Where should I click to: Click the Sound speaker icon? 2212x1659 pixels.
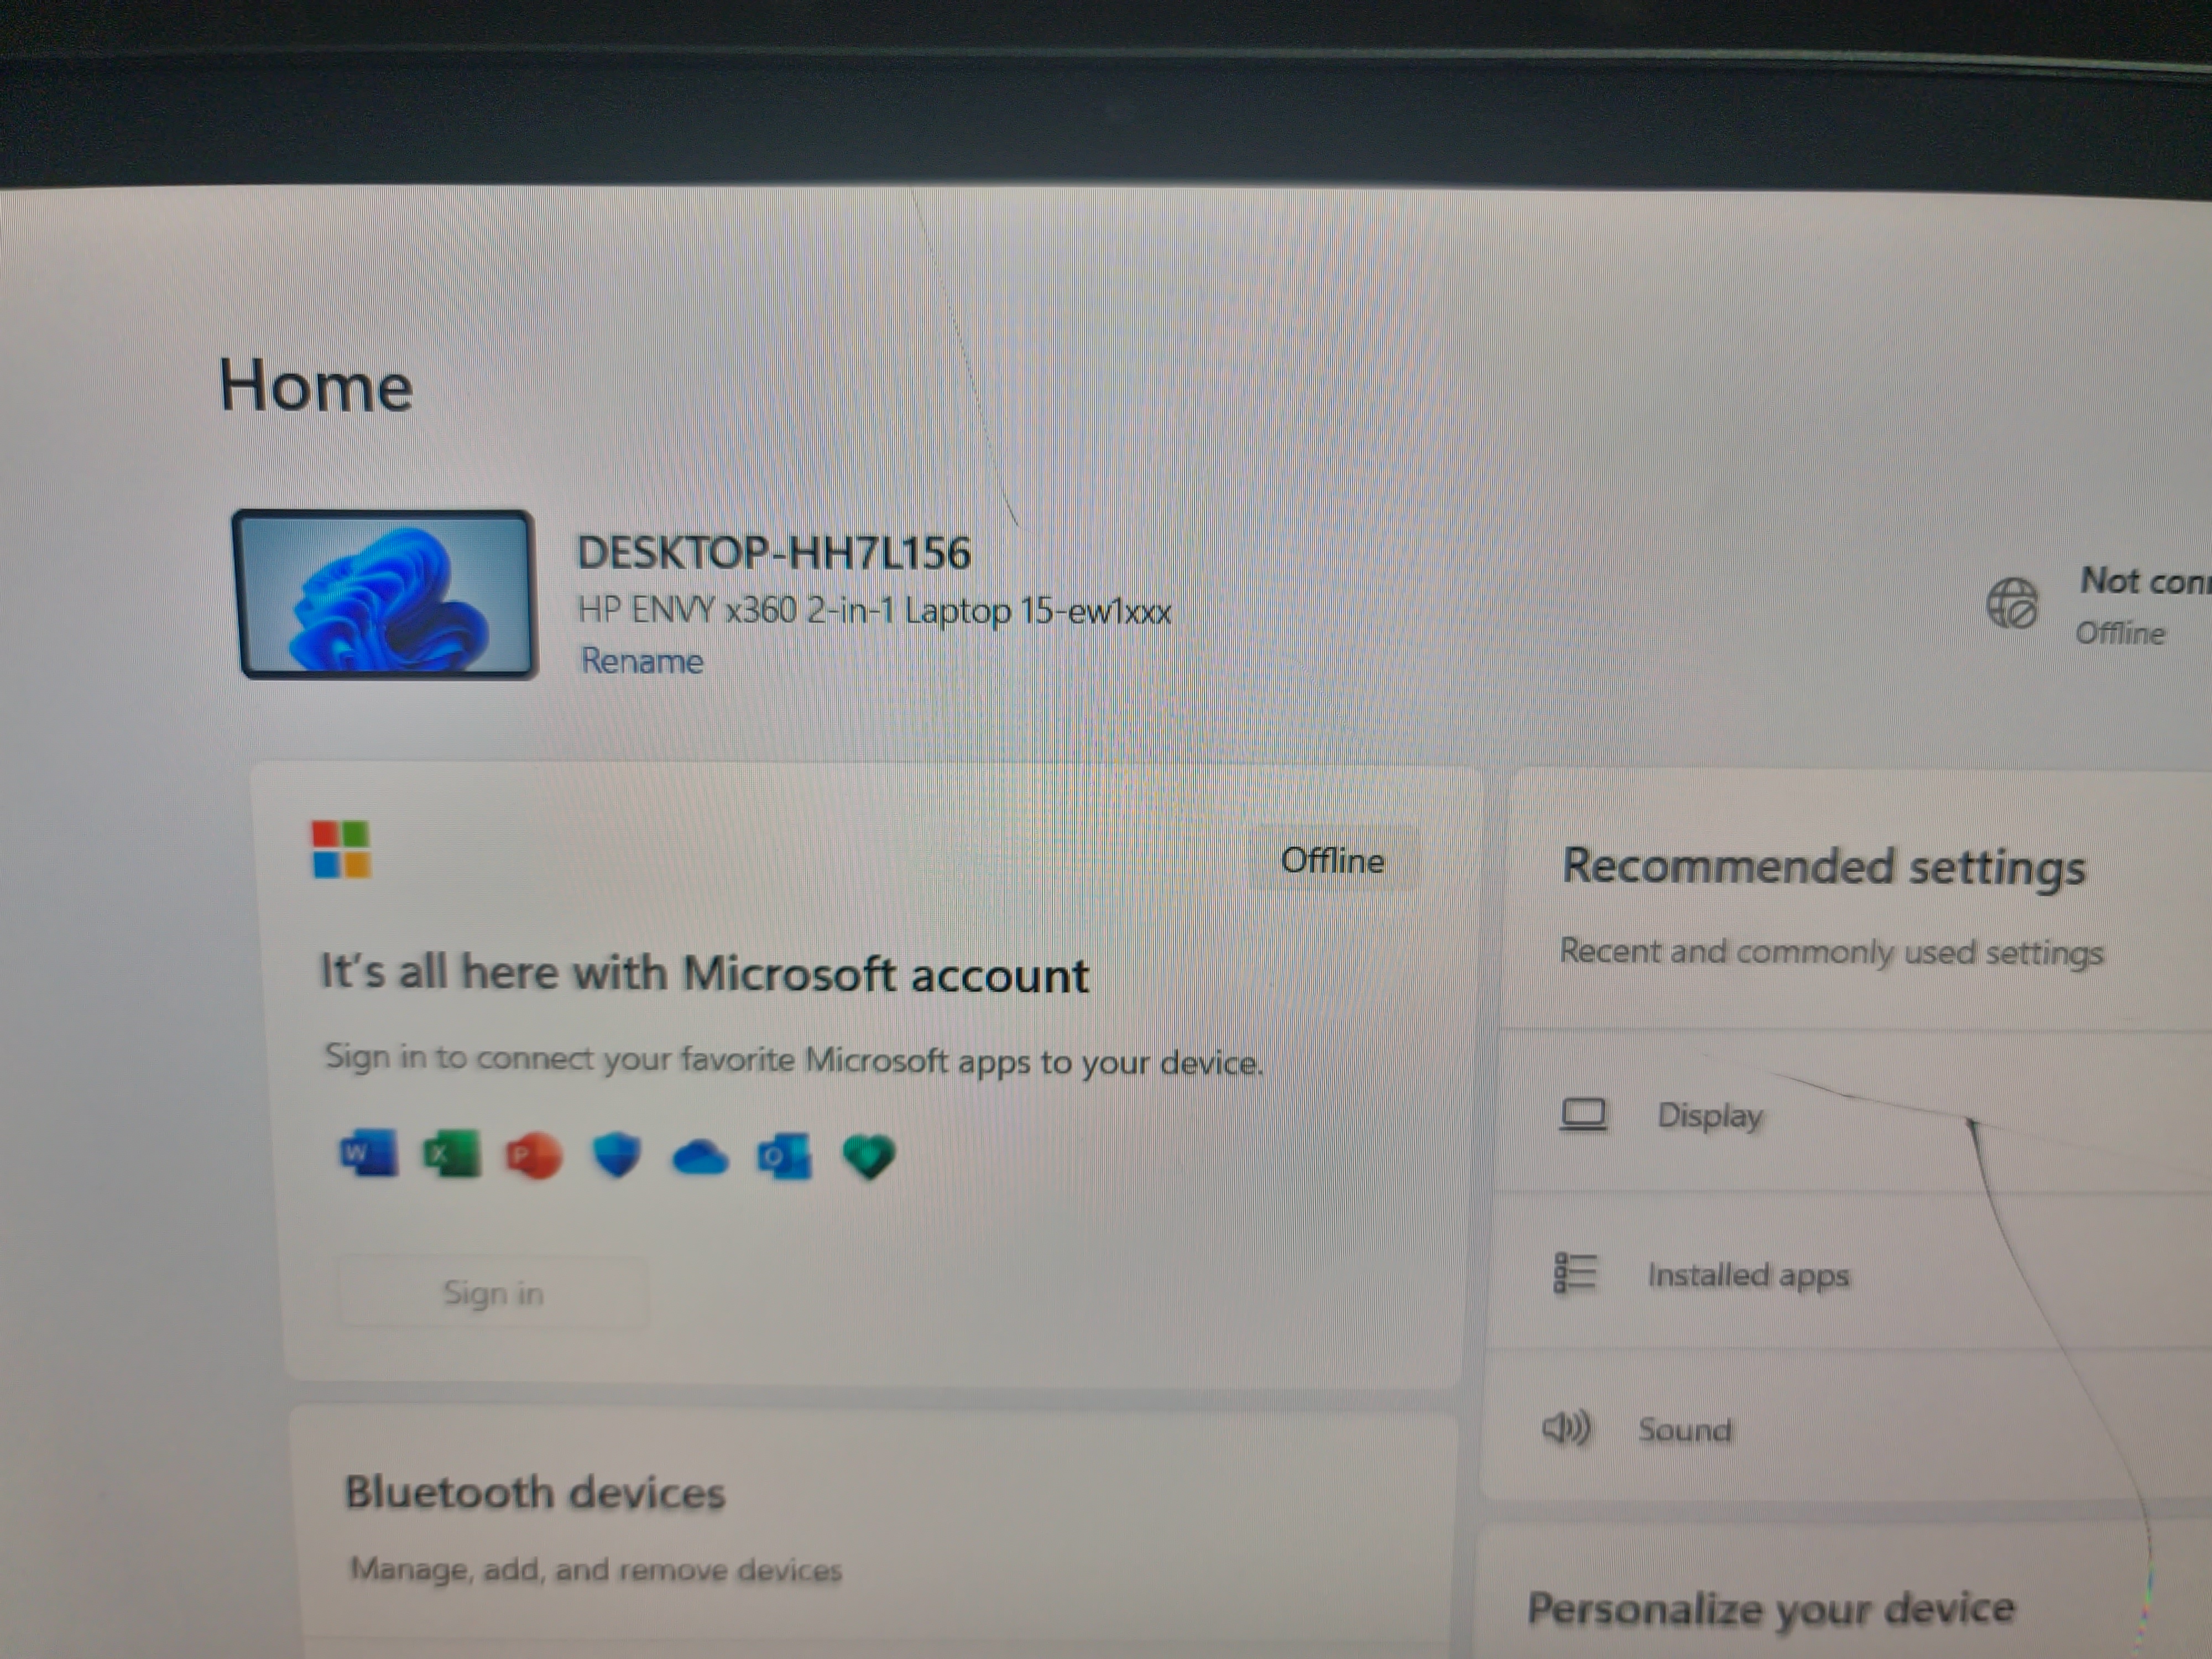tap(1566, 1427)
